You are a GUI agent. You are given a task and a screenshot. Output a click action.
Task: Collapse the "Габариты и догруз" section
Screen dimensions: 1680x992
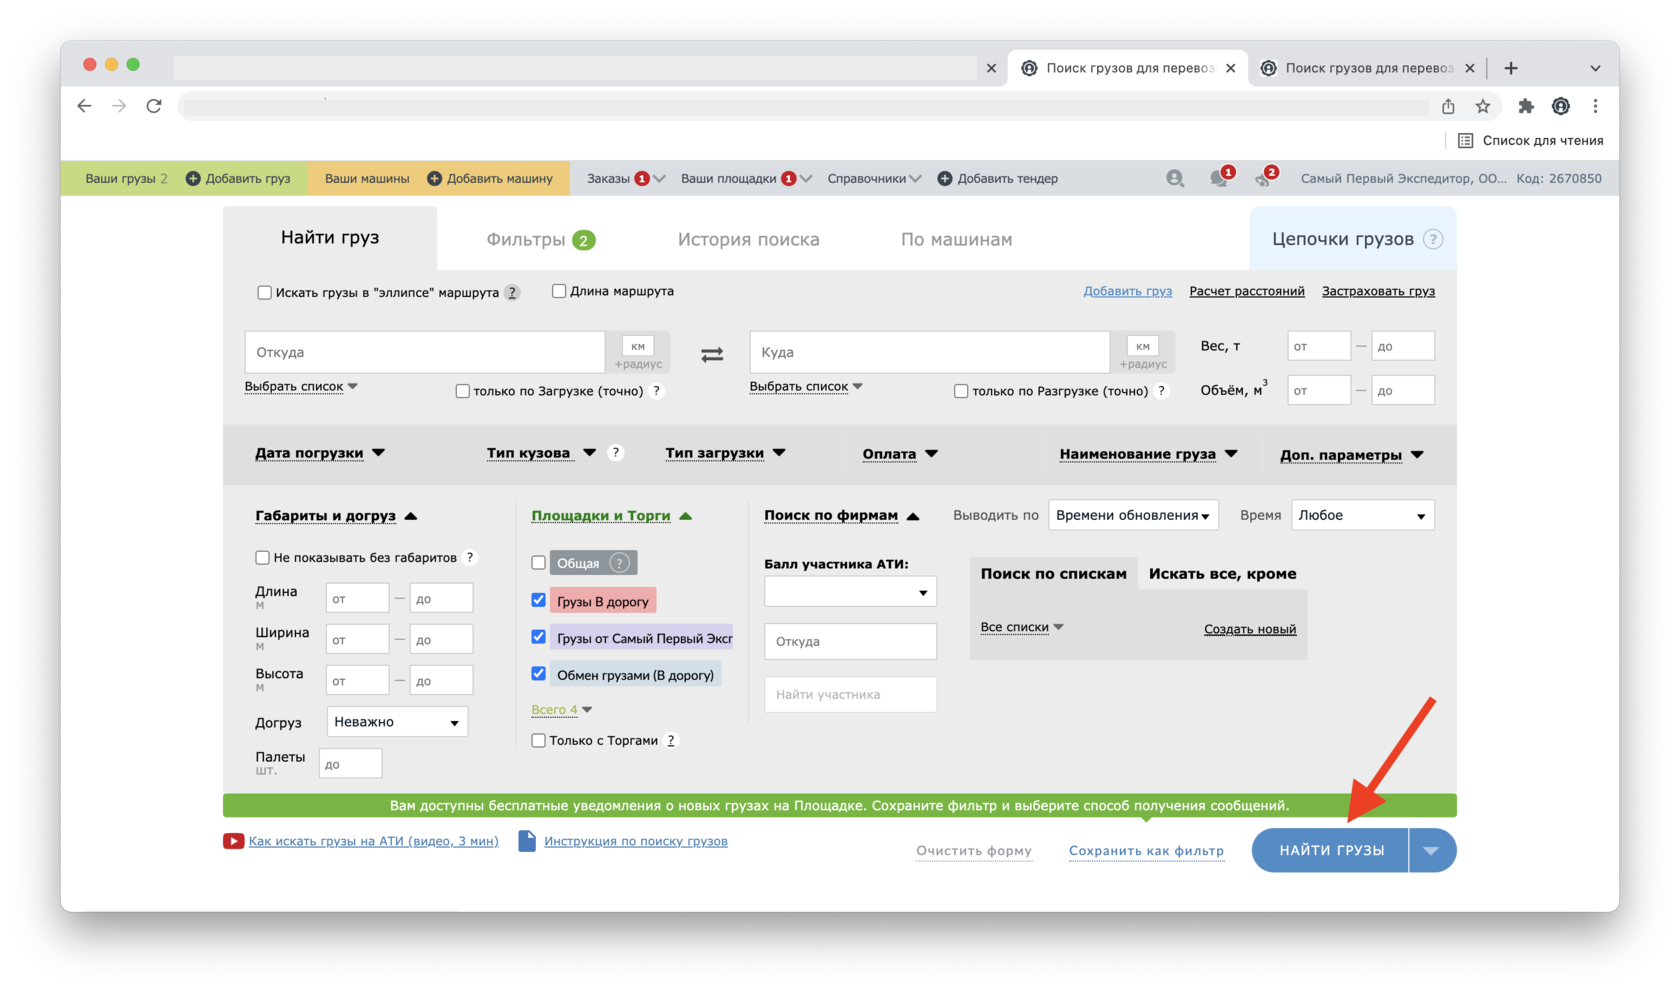click(336, 516)
